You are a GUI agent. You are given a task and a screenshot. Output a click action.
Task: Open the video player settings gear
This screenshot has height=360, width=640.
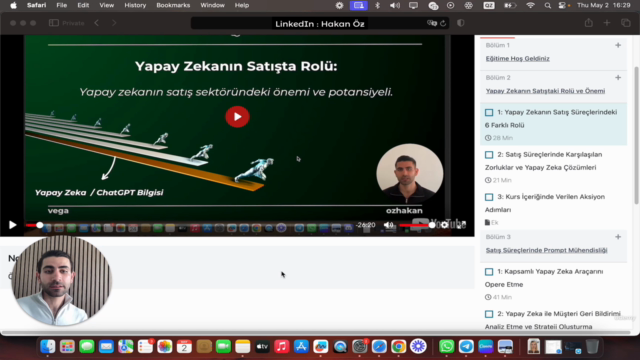pos(444,224)
